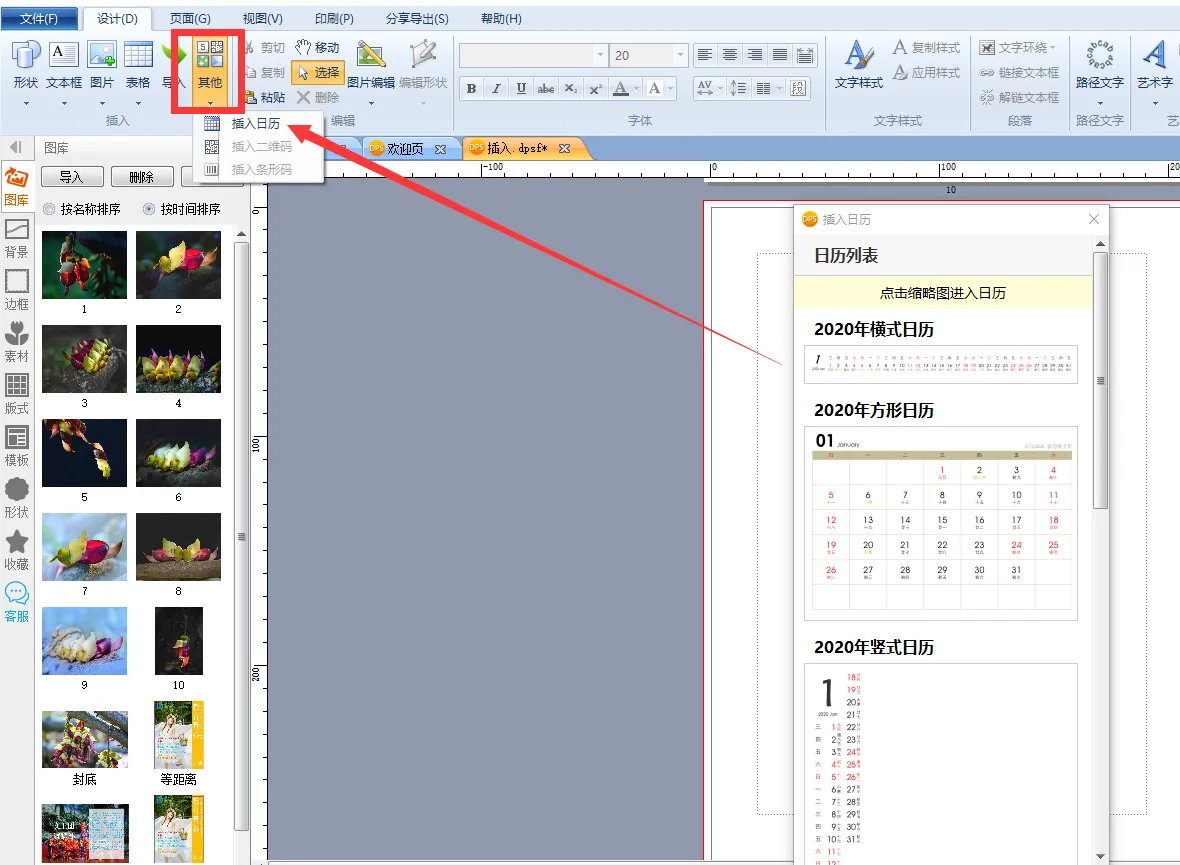Click font color A swatch
The width and height of the screenshot is (1180, 865).
click(x=620, y=88)
